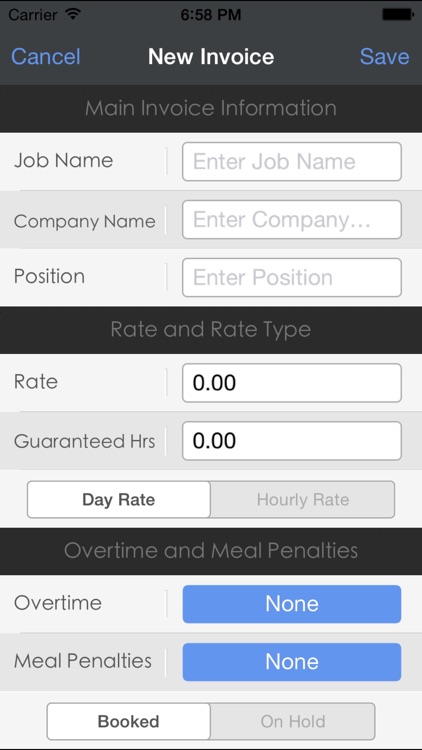The width and height of the screenshot is (422, 750).
Task: Select the Booked status segment
Action: coord(129,721)
